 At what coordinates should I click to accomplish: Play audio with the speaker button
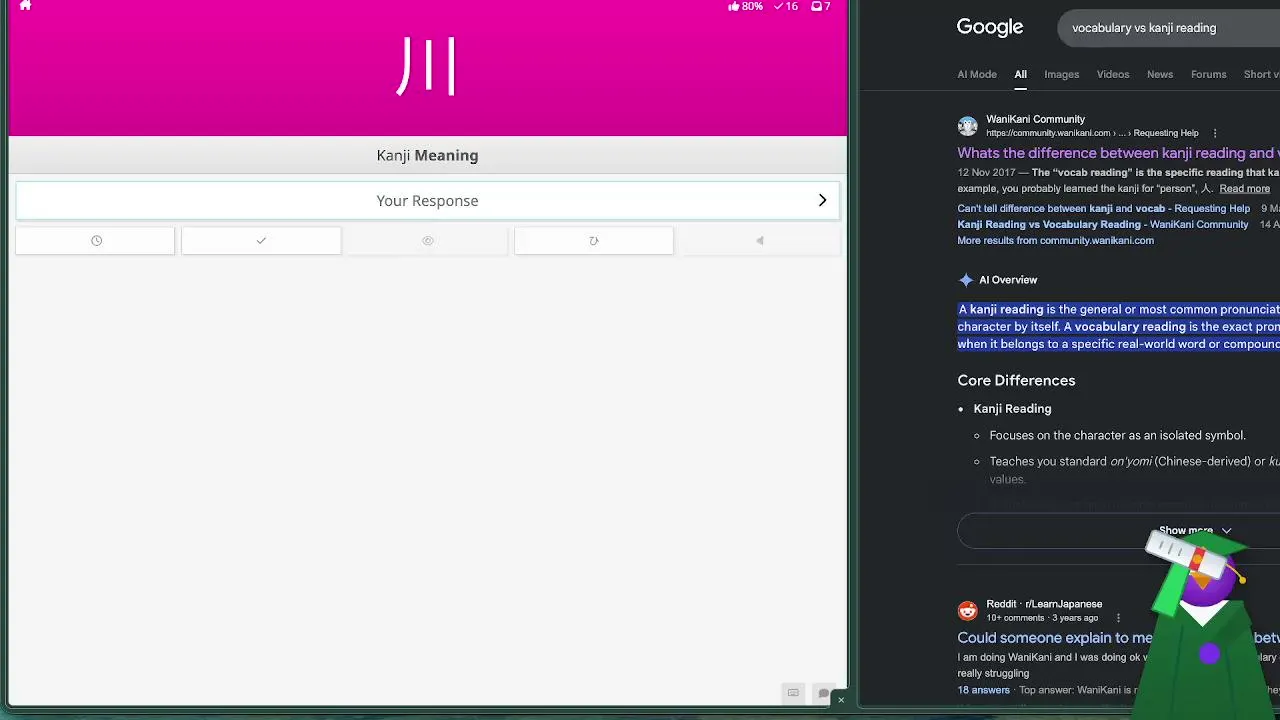pos(759,241)
